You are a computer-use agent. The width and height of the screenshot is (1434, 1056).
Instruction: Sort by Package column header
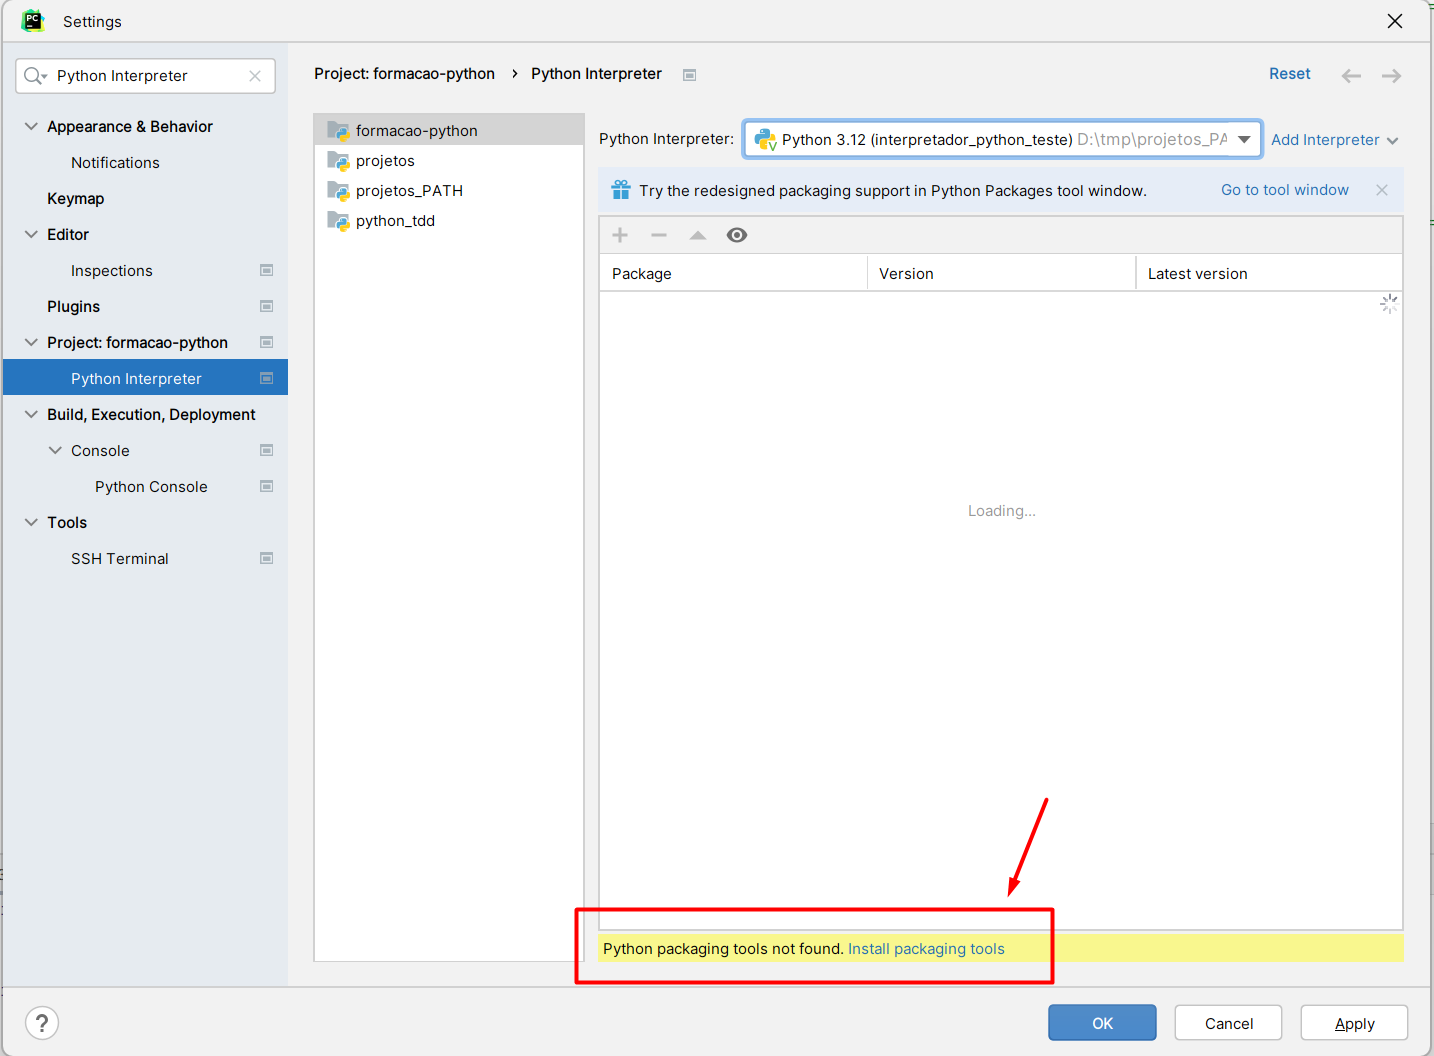[733, 273]
